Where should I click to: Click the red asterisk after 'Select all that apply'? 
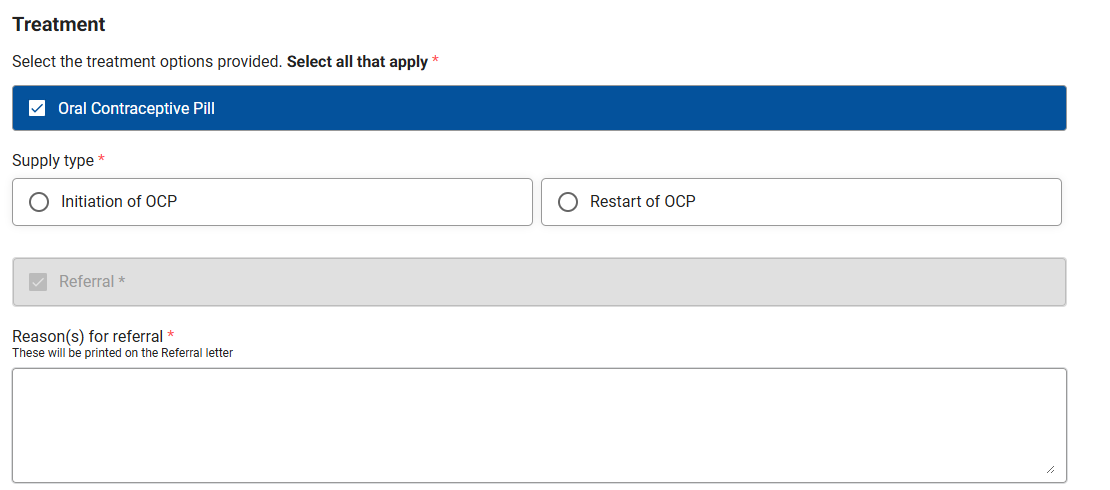pyautogui.click(x=435, y=60)
